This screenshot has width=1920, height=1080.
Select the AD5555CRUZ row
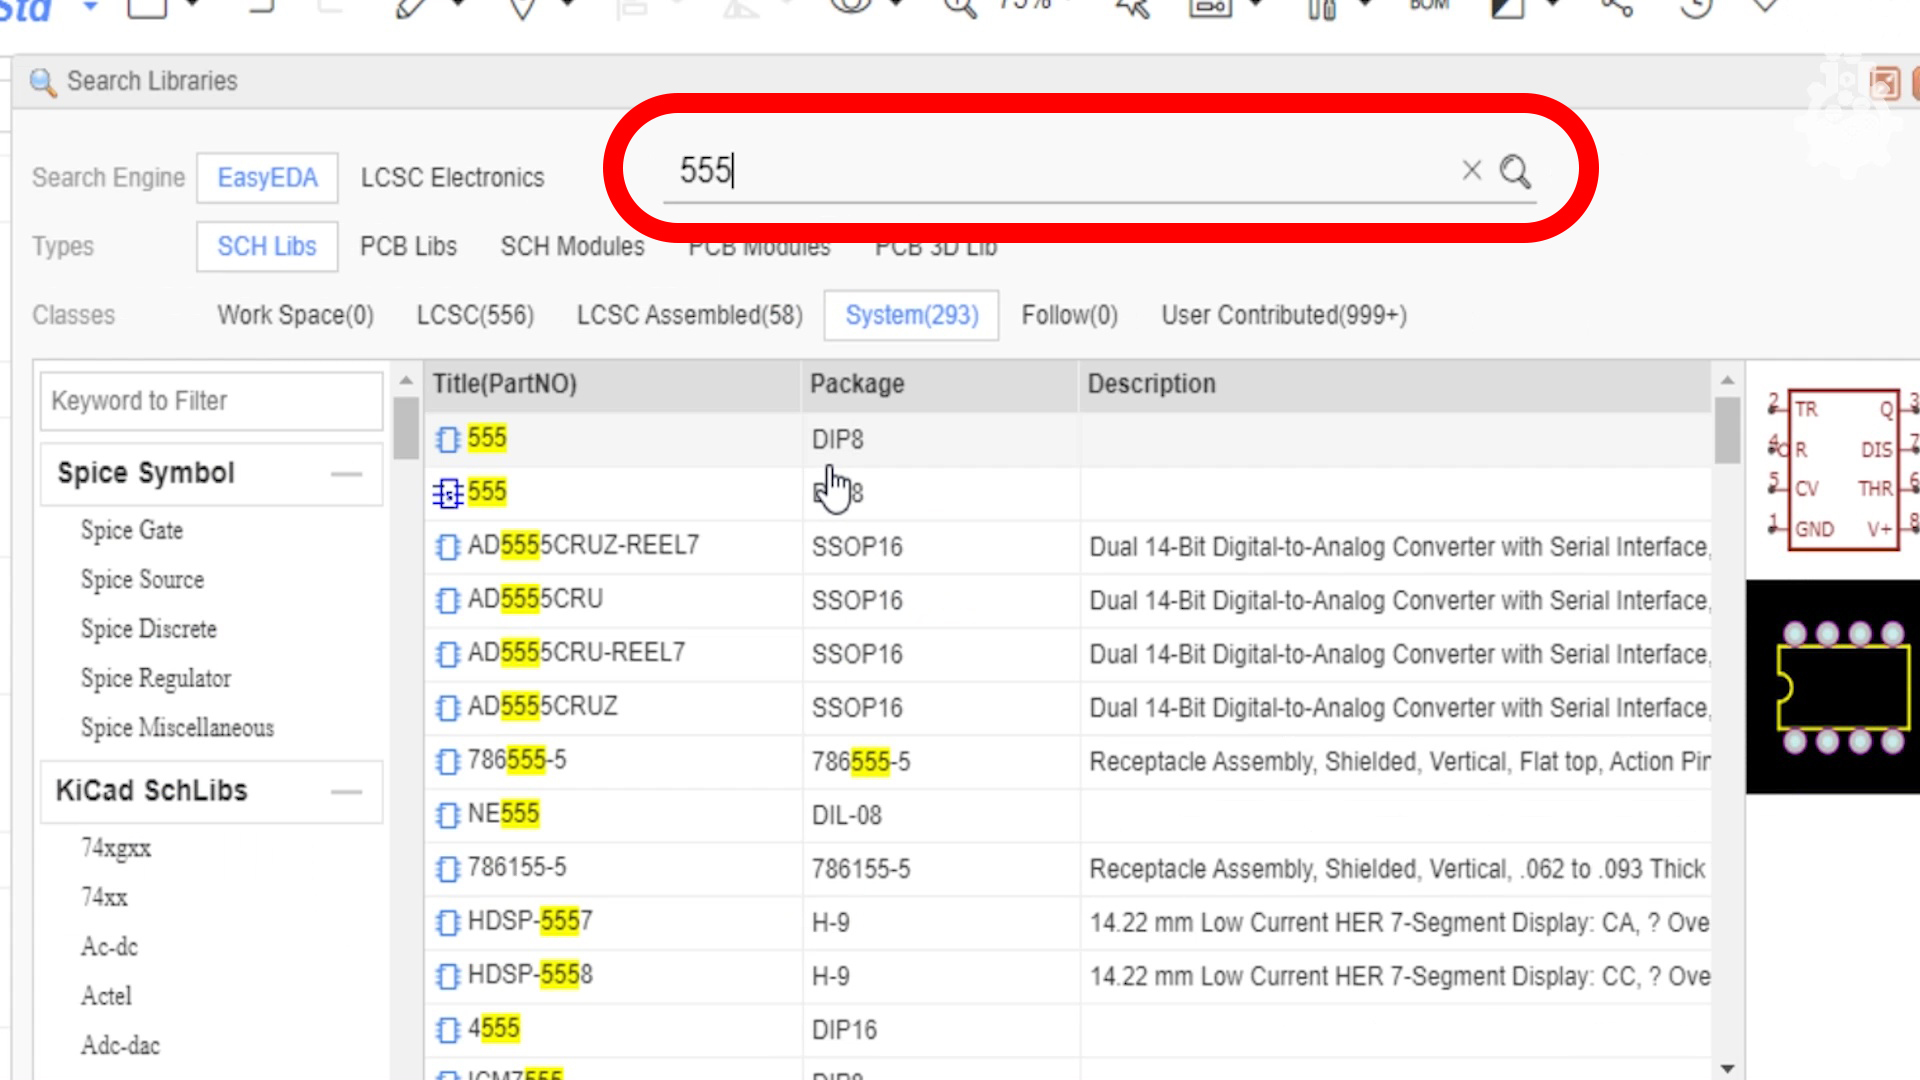coord(1068,708)
